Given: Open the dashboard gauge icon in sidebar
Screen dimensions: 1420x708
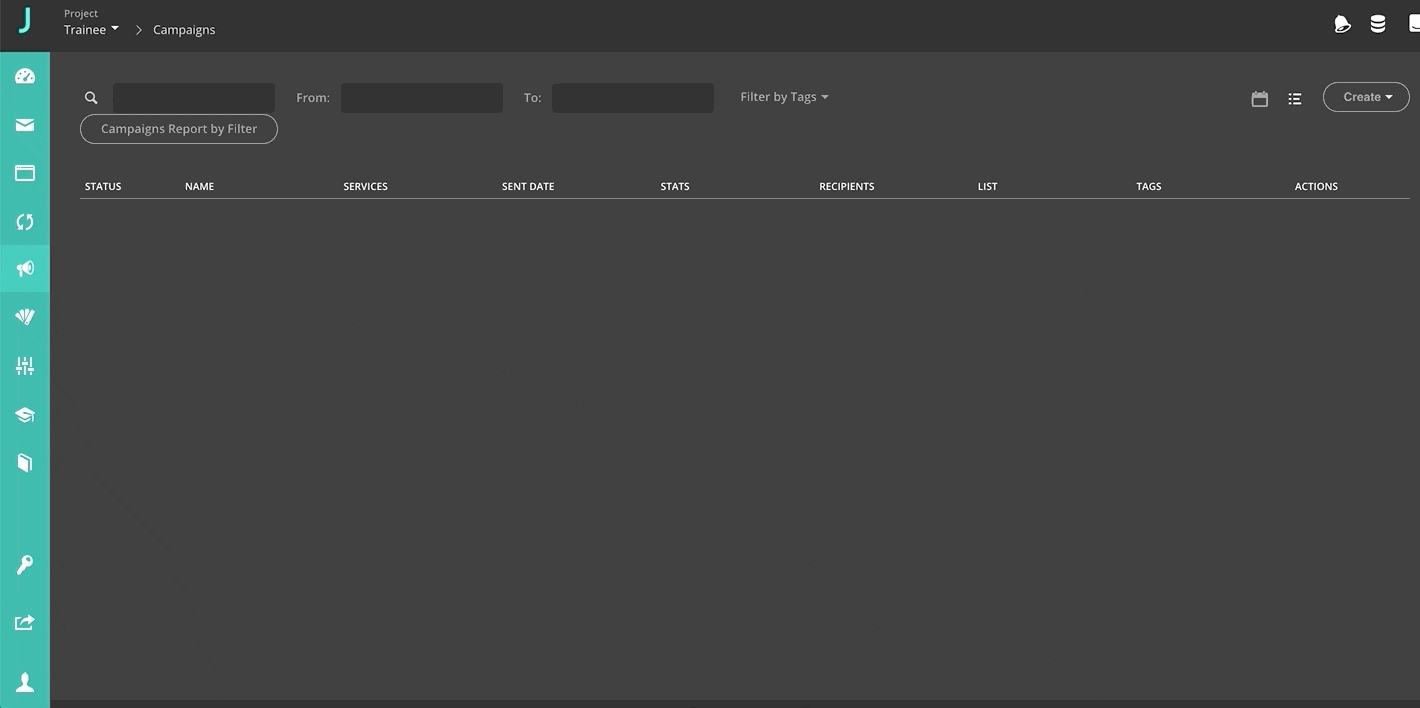Looking at the screenshot, I should pos(25,77).
